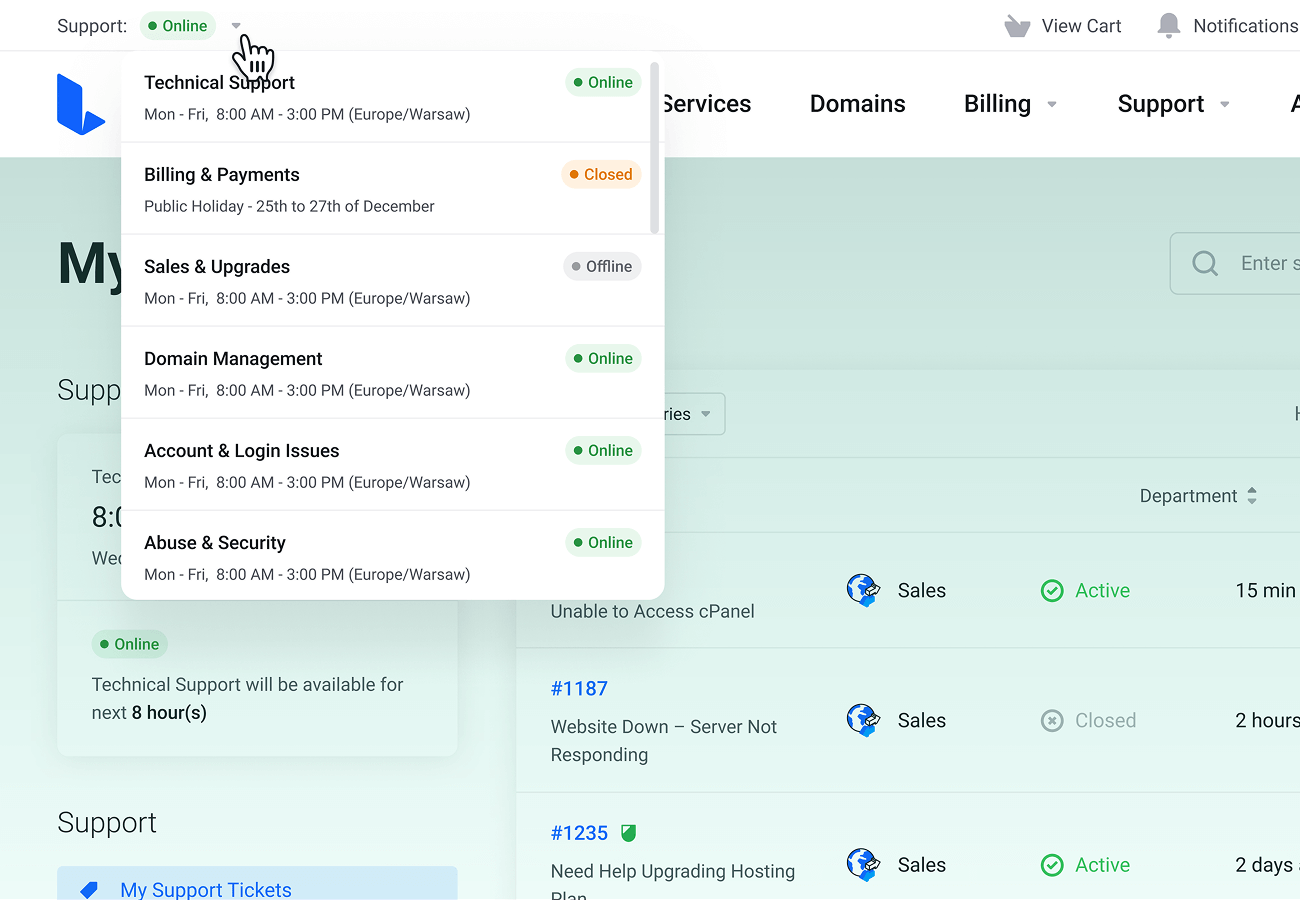
Task: Click the green shield icon beside #1235
Action: point(628,832)
